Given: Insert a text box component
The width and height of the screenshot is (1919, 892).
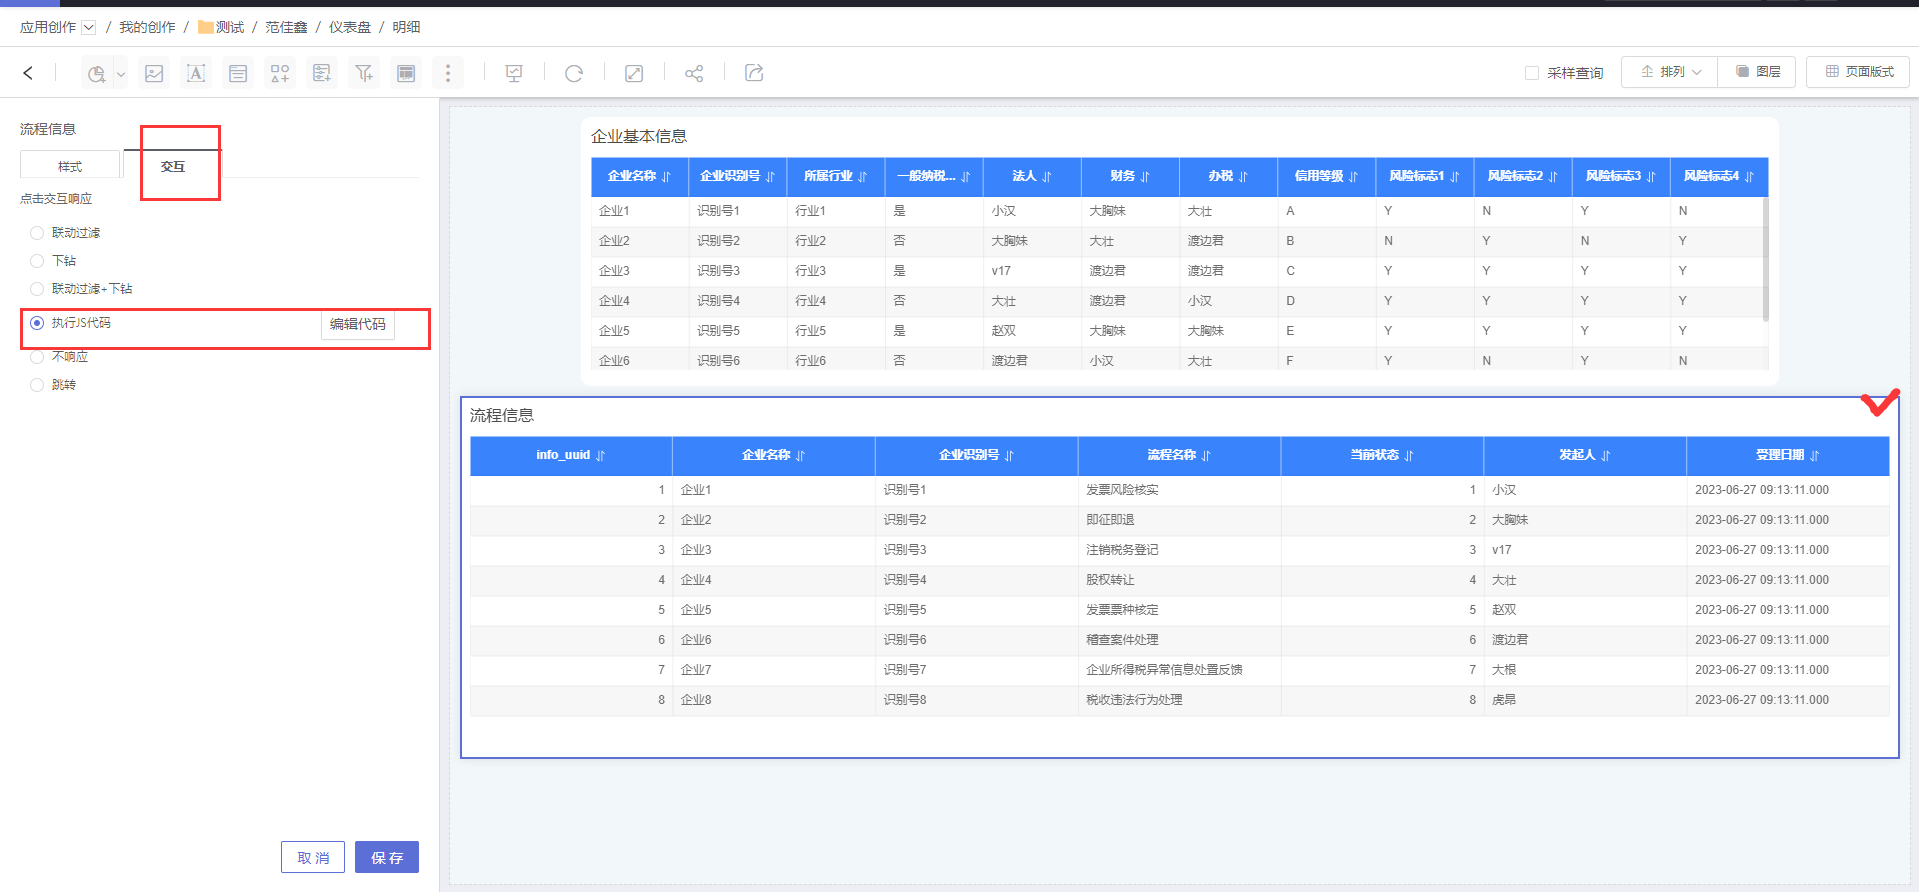Looking at the screenshot, I should pos(196,73).
